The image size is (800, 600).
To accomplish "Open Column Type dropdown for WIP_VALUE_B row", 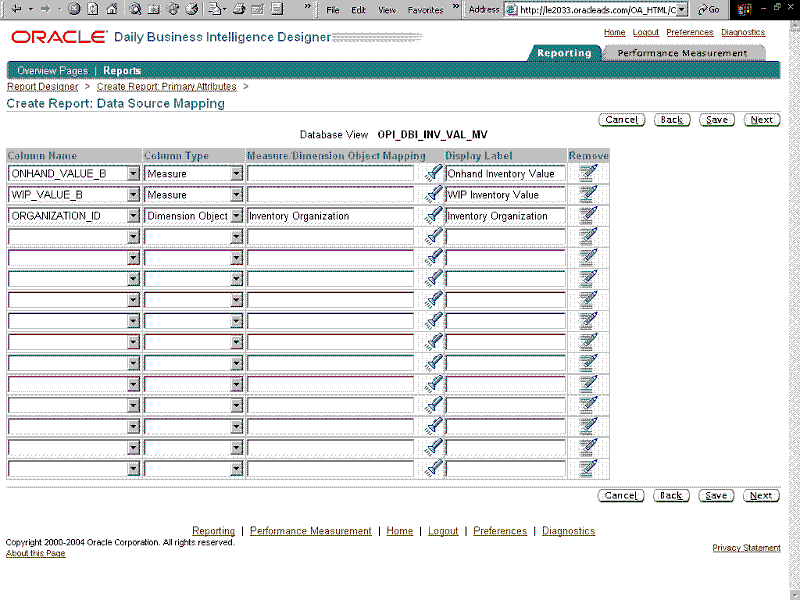I will 236,195.
